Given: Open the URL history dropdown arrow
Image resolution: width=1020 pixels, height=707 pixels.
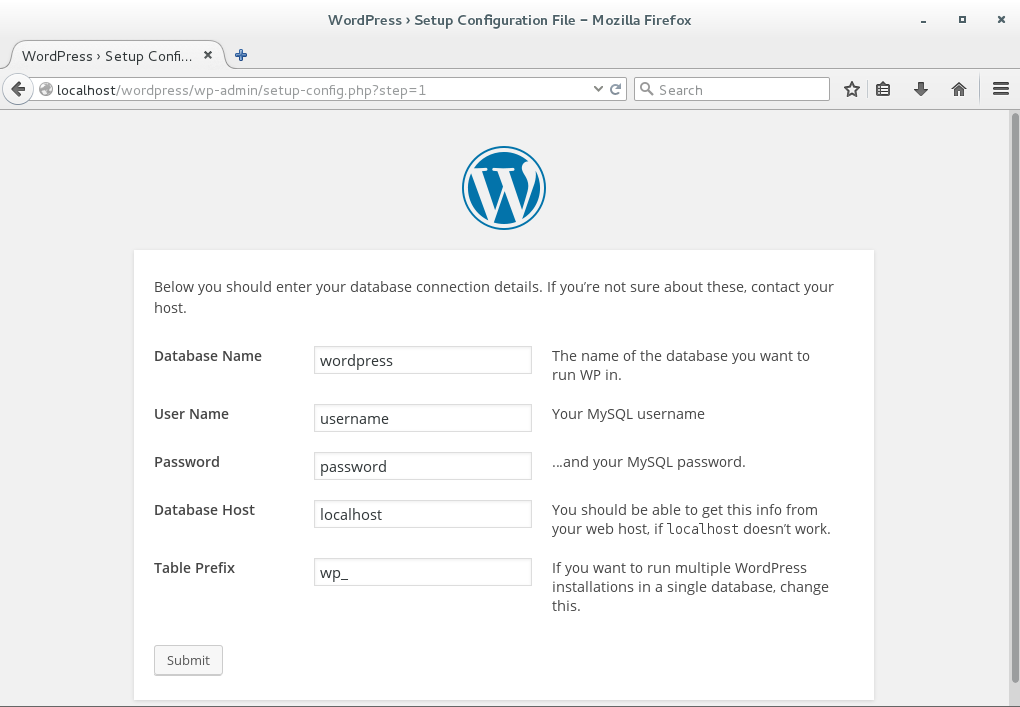Looking at the screenshot, I should click(598, 89).
